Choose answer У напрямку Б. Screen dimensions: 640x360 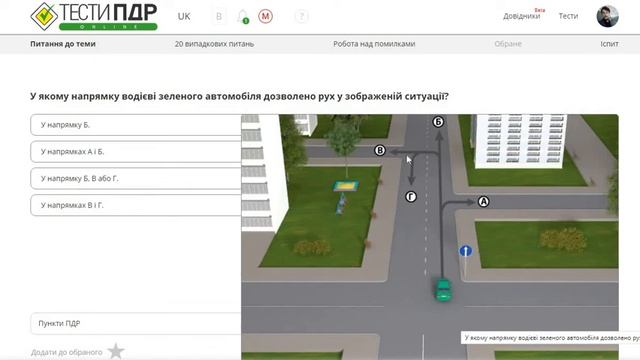click(136, 125)
